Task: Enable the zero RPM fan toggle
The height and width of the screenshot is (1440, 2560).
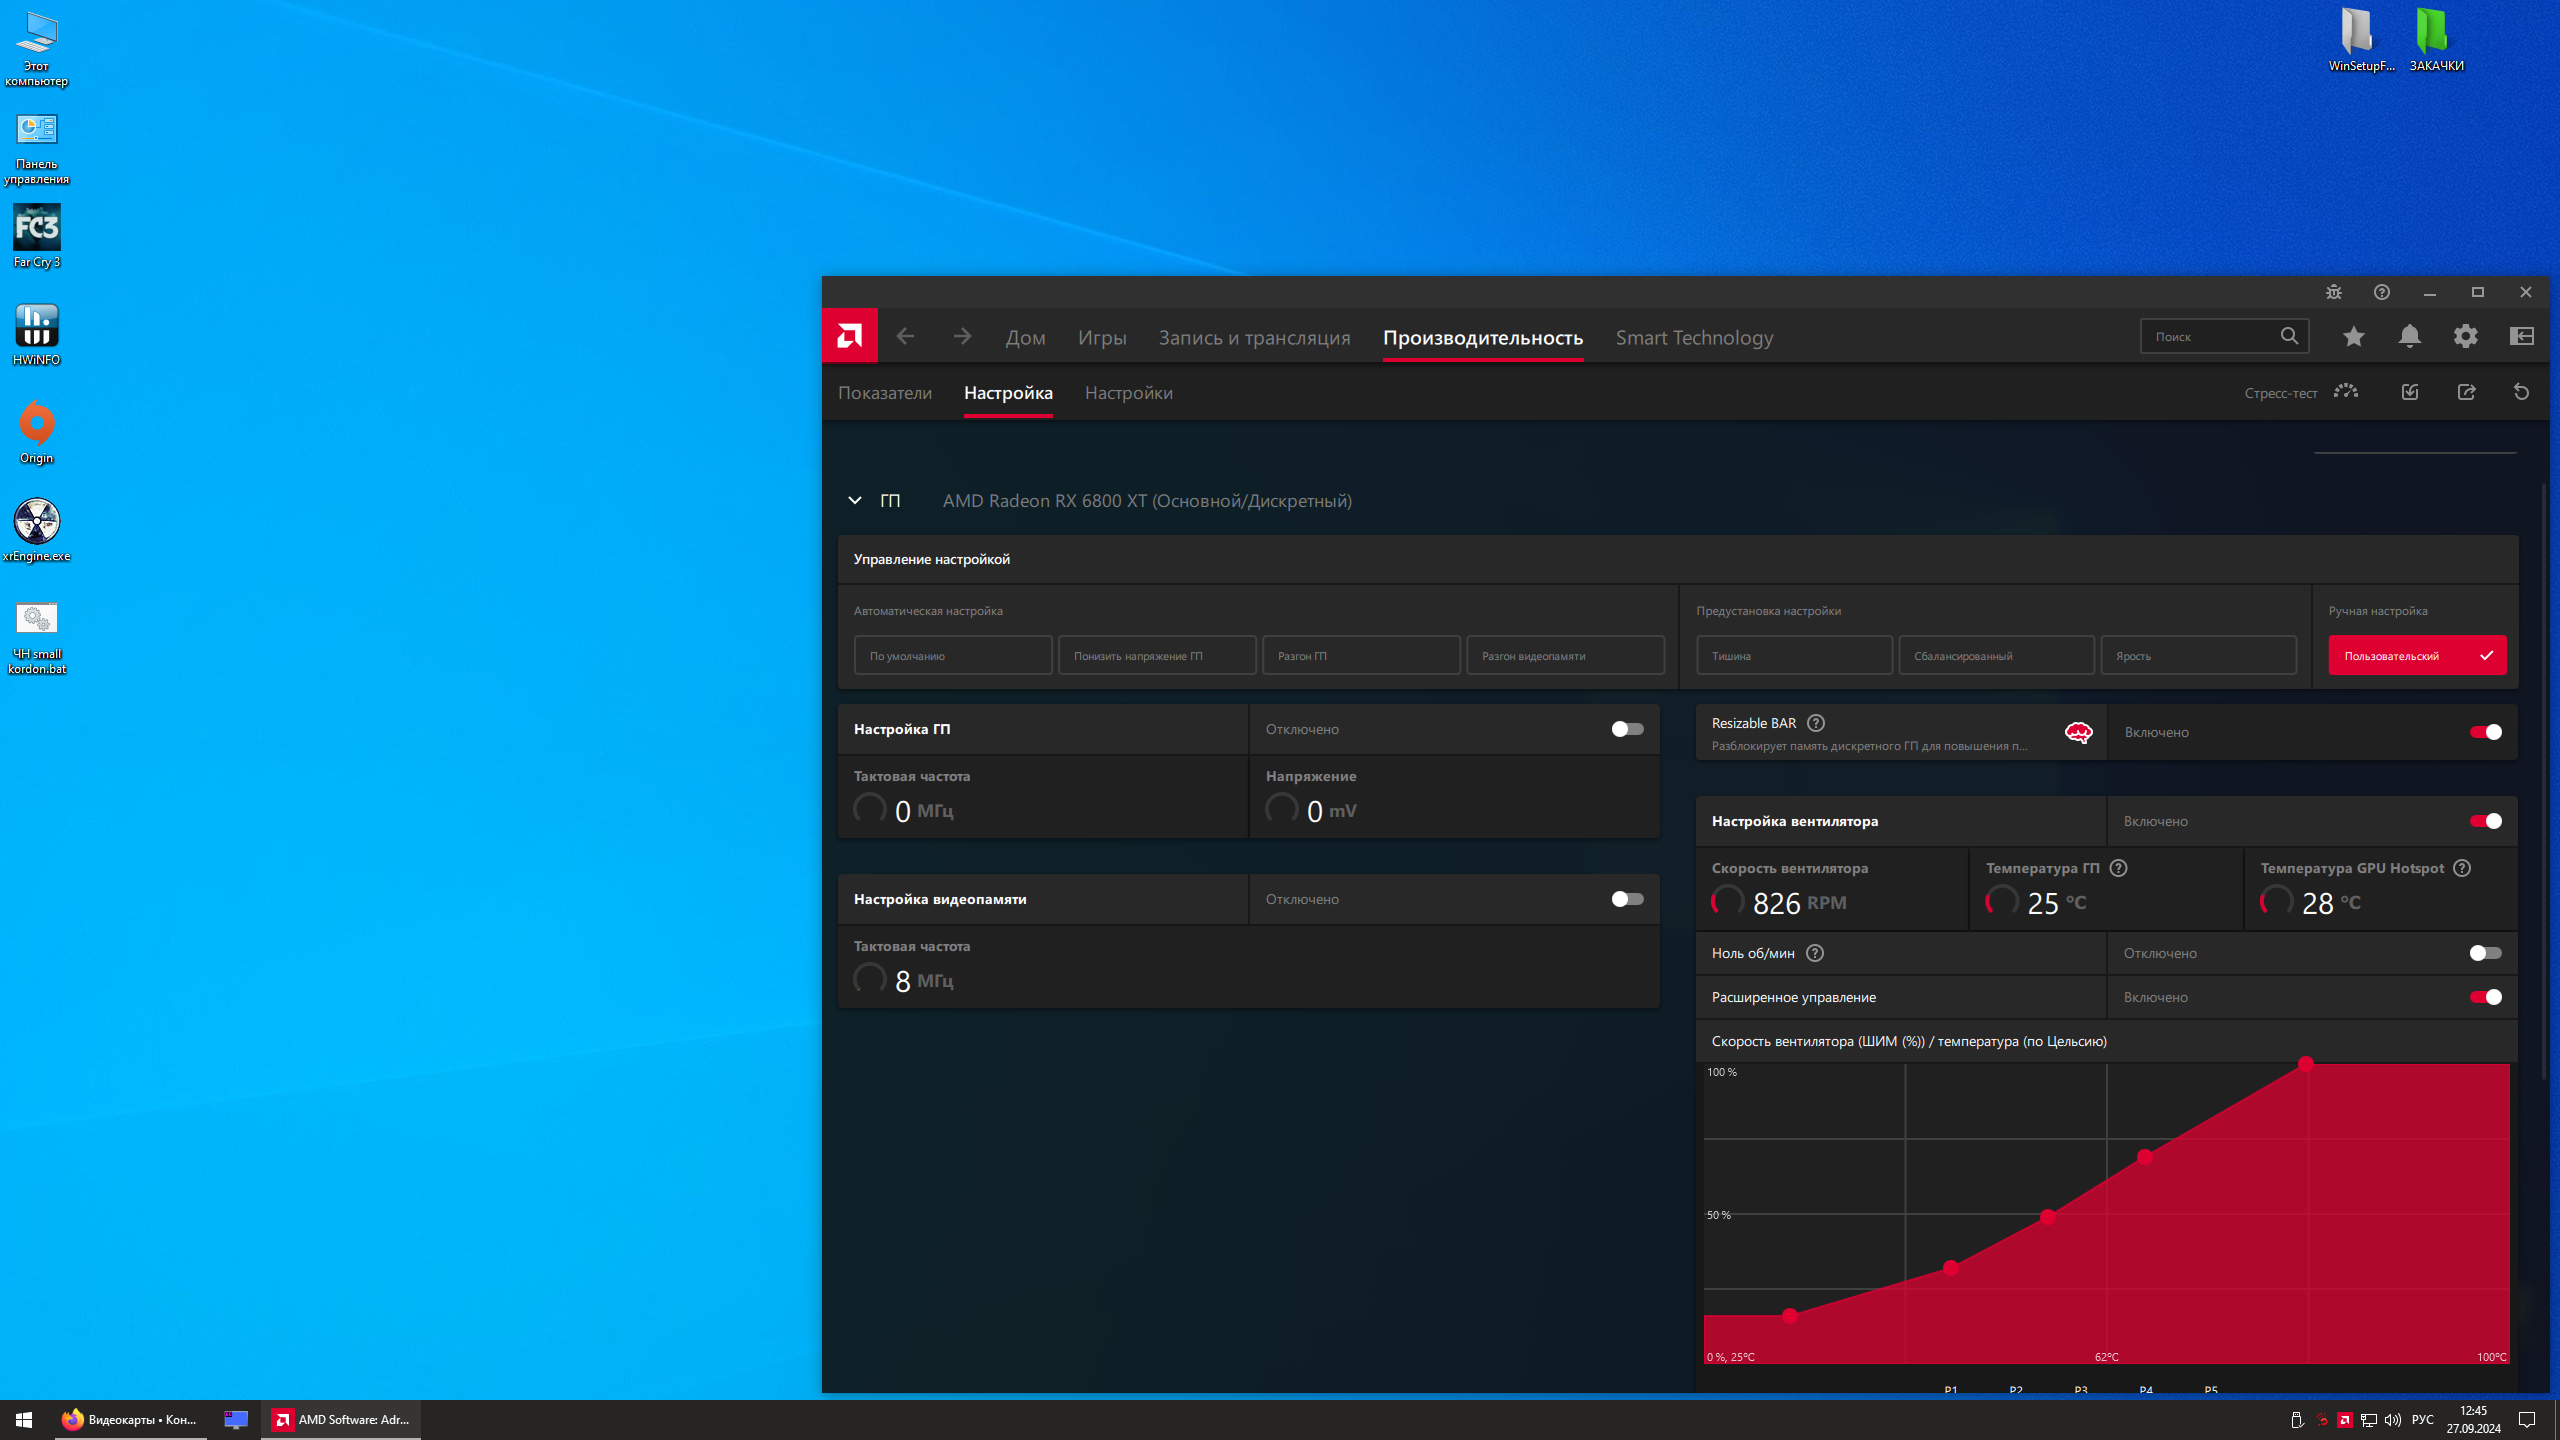Action: pyautogui.click(x=2485, y=953)
